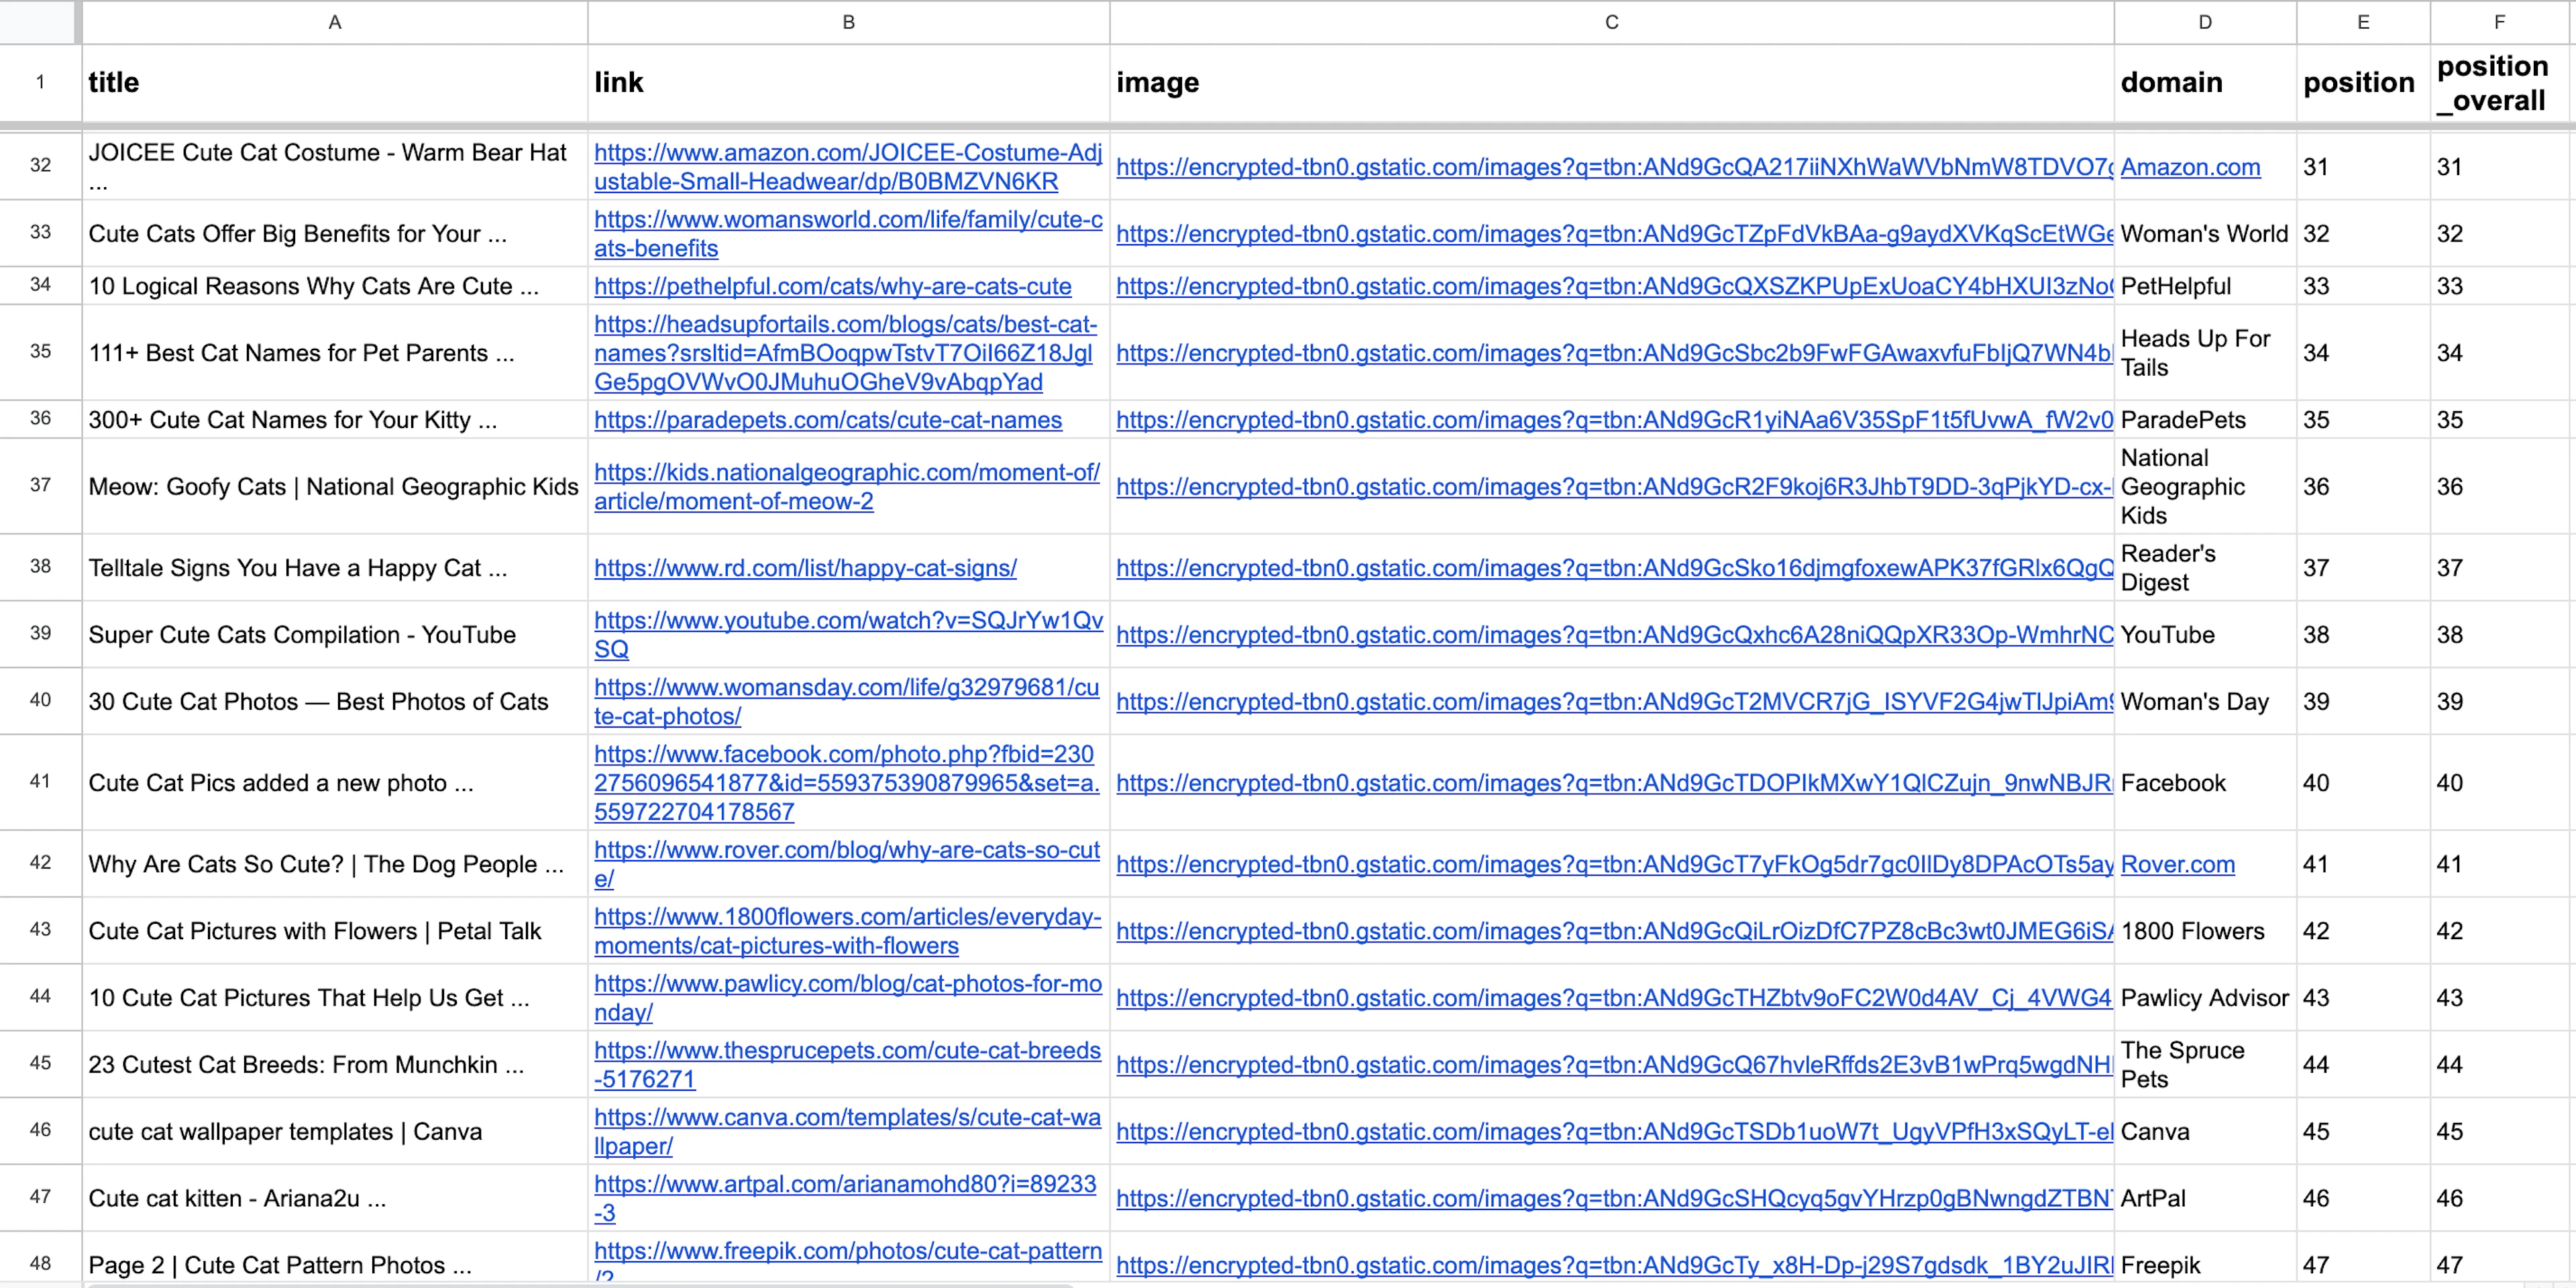The height and width of the screenshot is (1288, 2576).
Task: Open the Rover.com domain link
Action: [x=2177, y=864]
